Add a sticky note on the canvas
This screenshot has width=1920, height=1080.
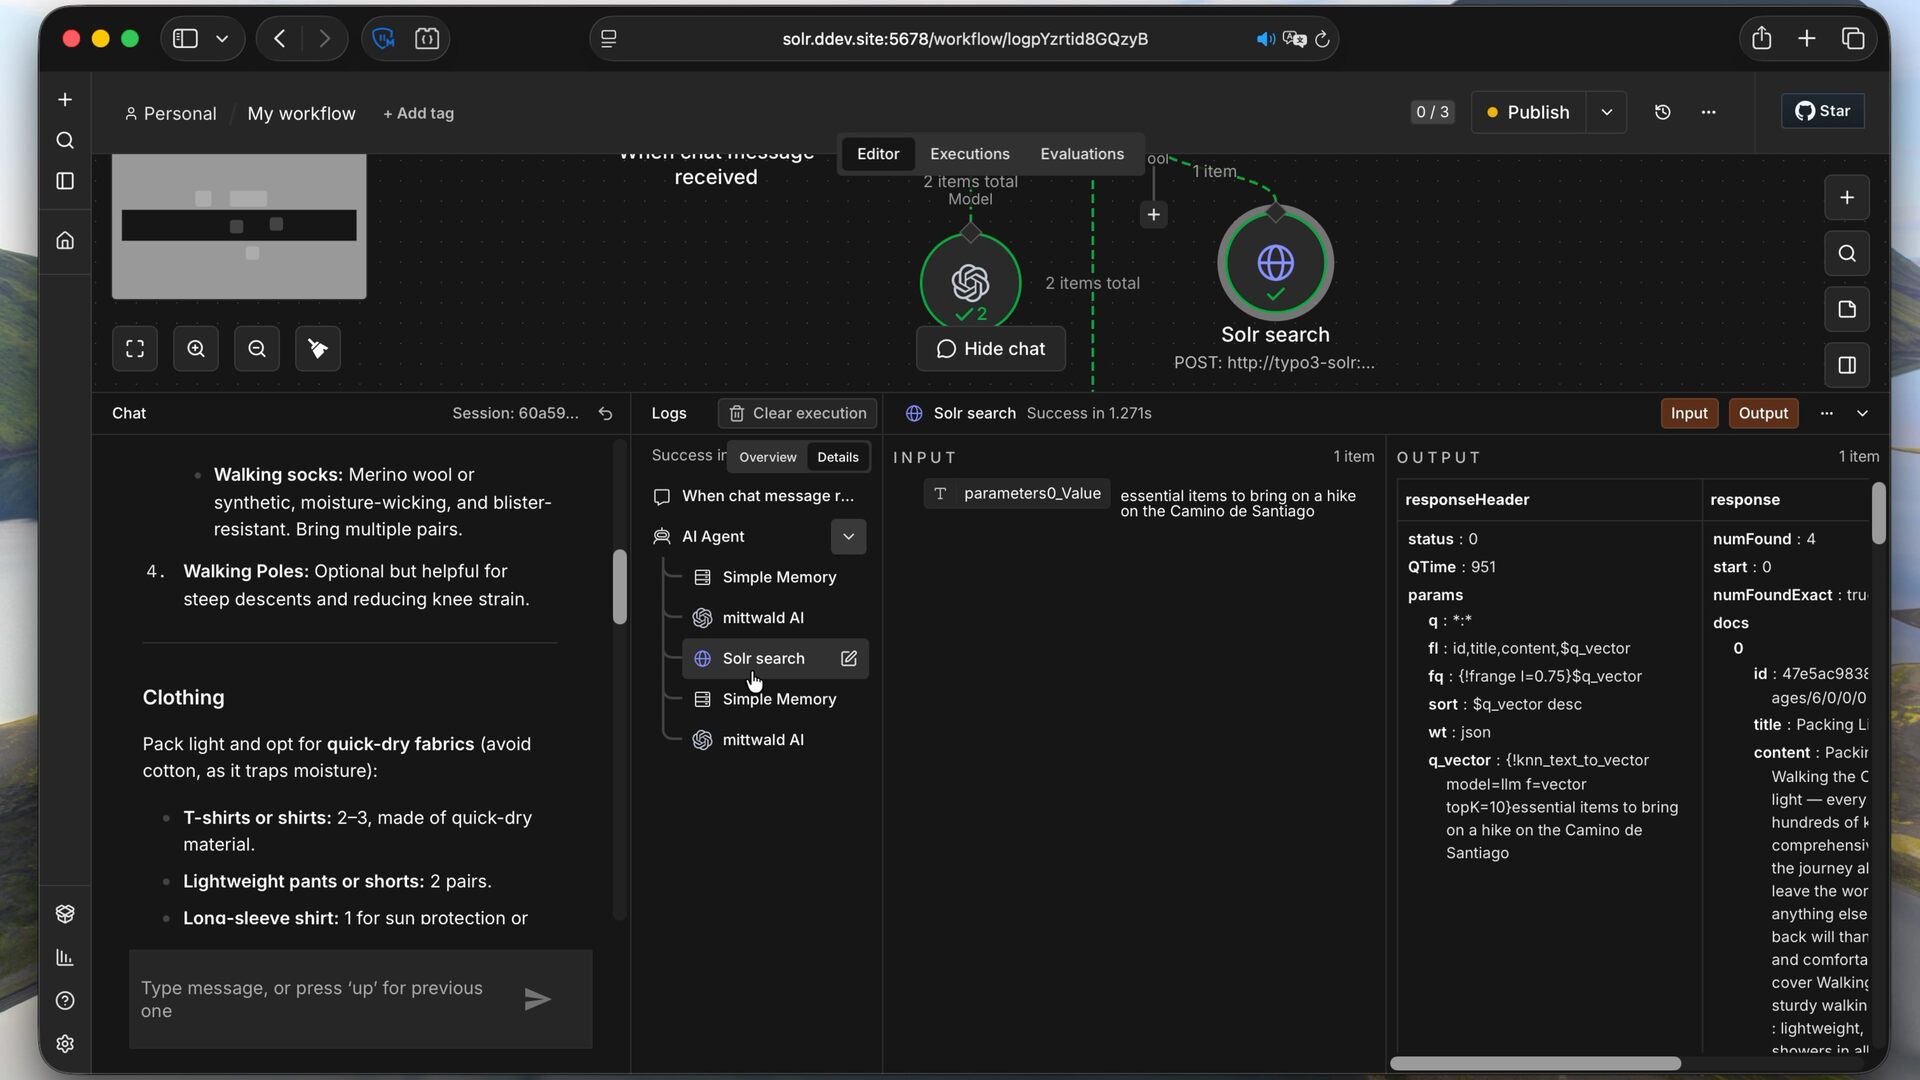(x=1847, y=310)
